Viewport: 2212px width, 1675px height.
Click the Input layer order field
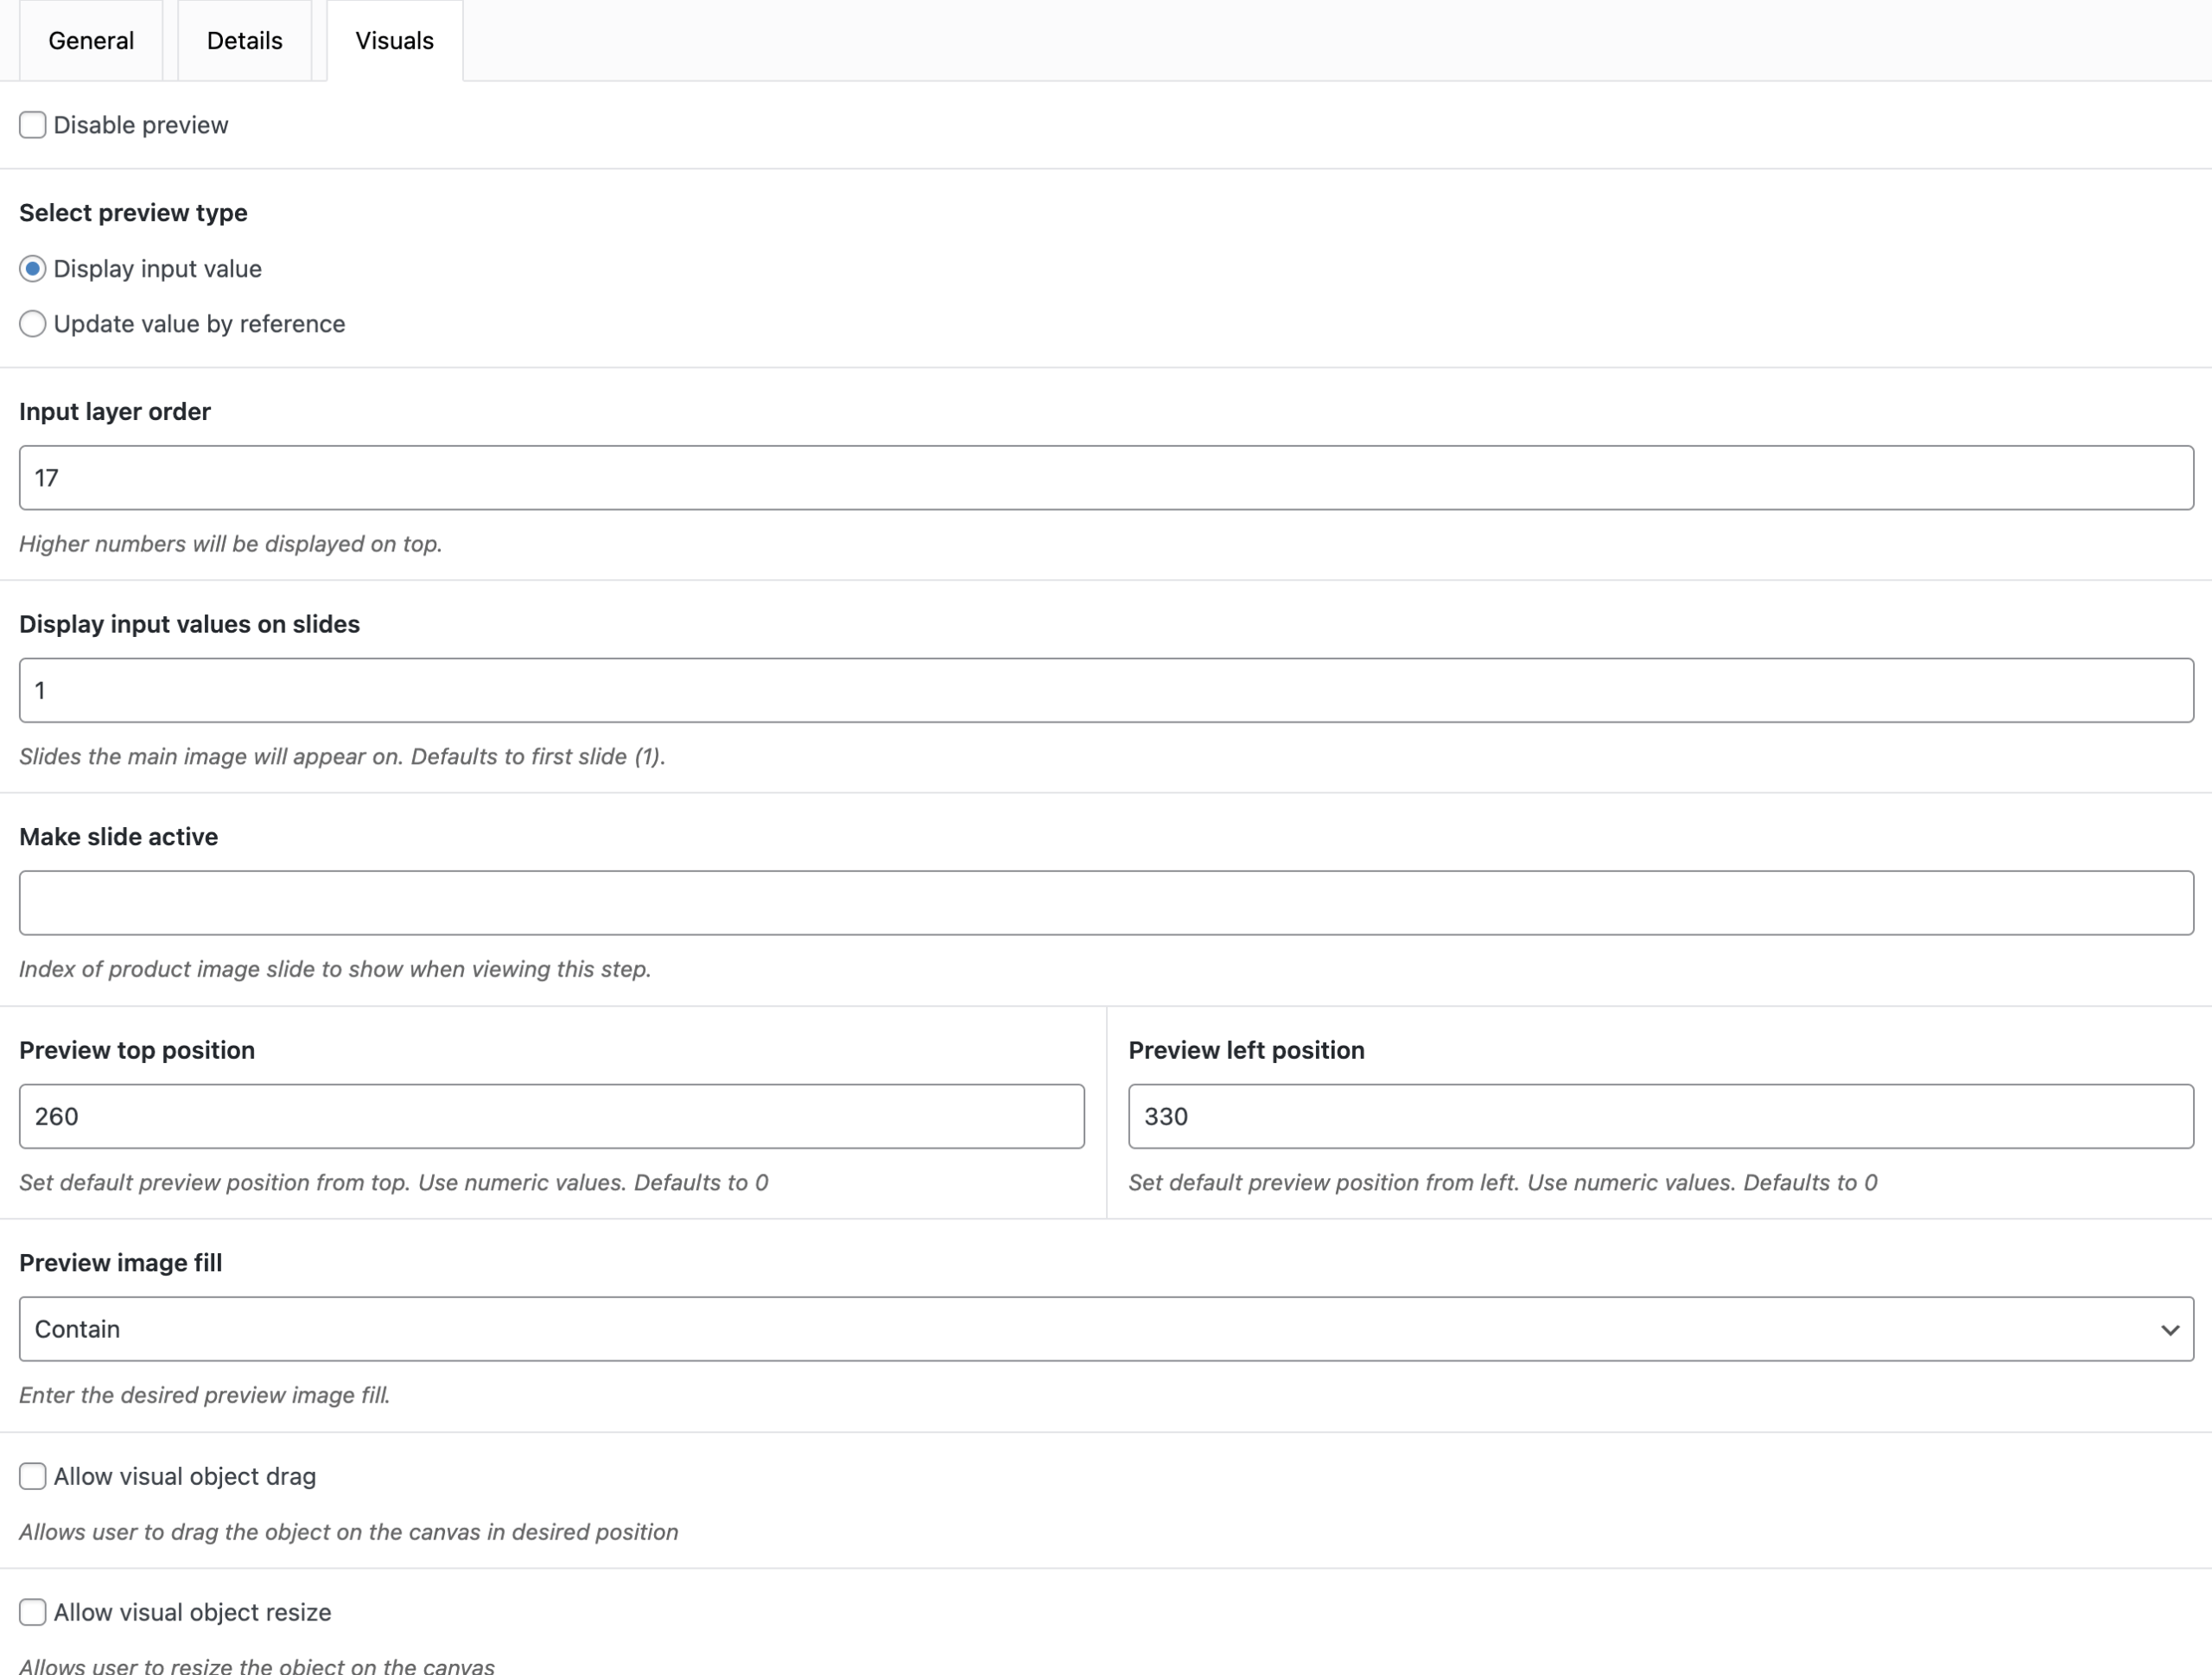click(x=1105, y=478)
